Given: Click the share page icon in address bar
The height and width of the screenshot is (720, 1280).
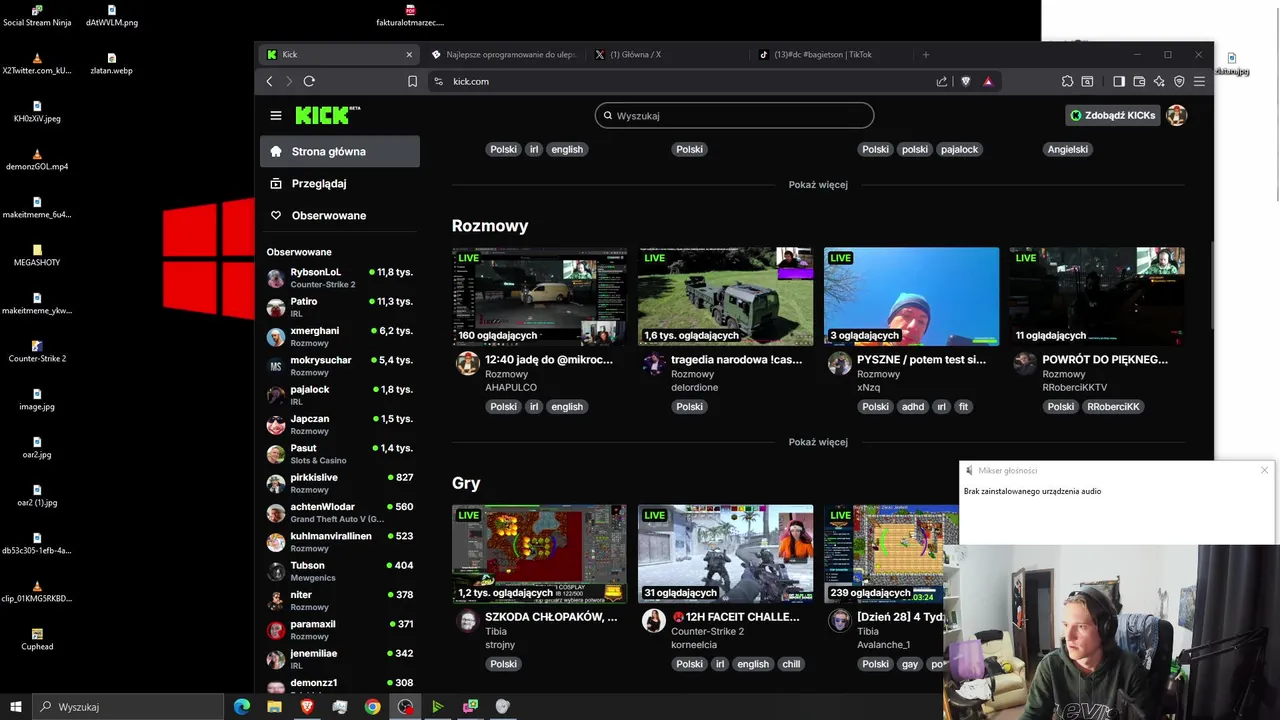Looking at the screenshot, I should [x=942, y=81].
